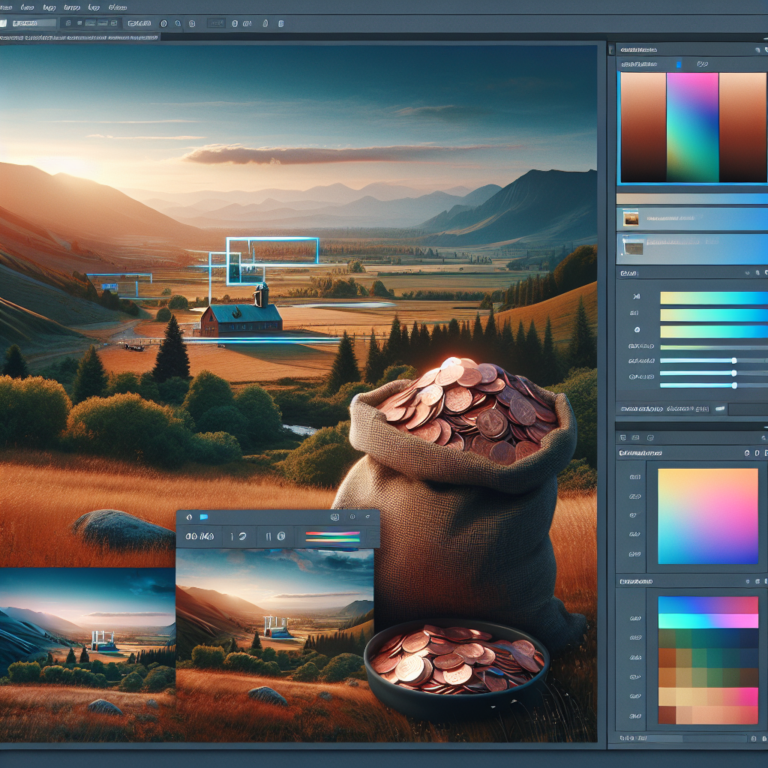
Task: Open the first menu in the menu bar
Action: click(5, 7)
